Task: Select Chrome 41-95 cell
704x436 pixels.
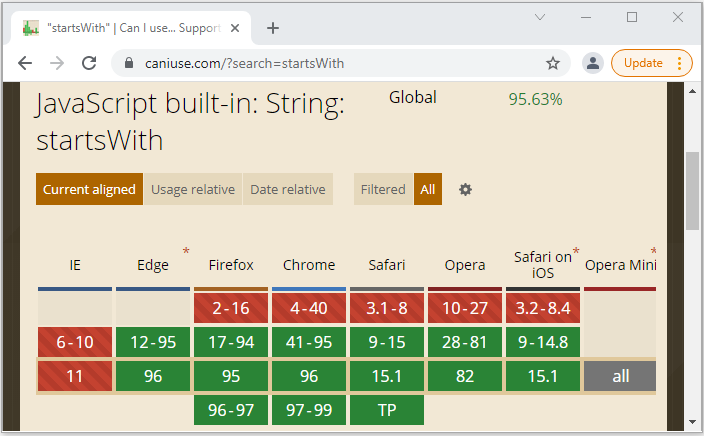Action: [x=309, y=342]
